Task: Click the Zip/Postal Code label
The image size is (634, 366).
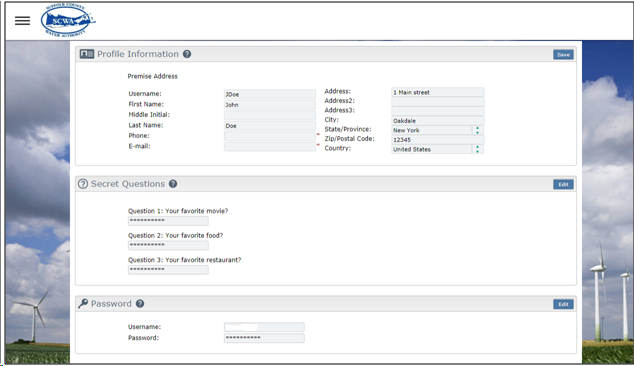Action: tap(349, 139)
